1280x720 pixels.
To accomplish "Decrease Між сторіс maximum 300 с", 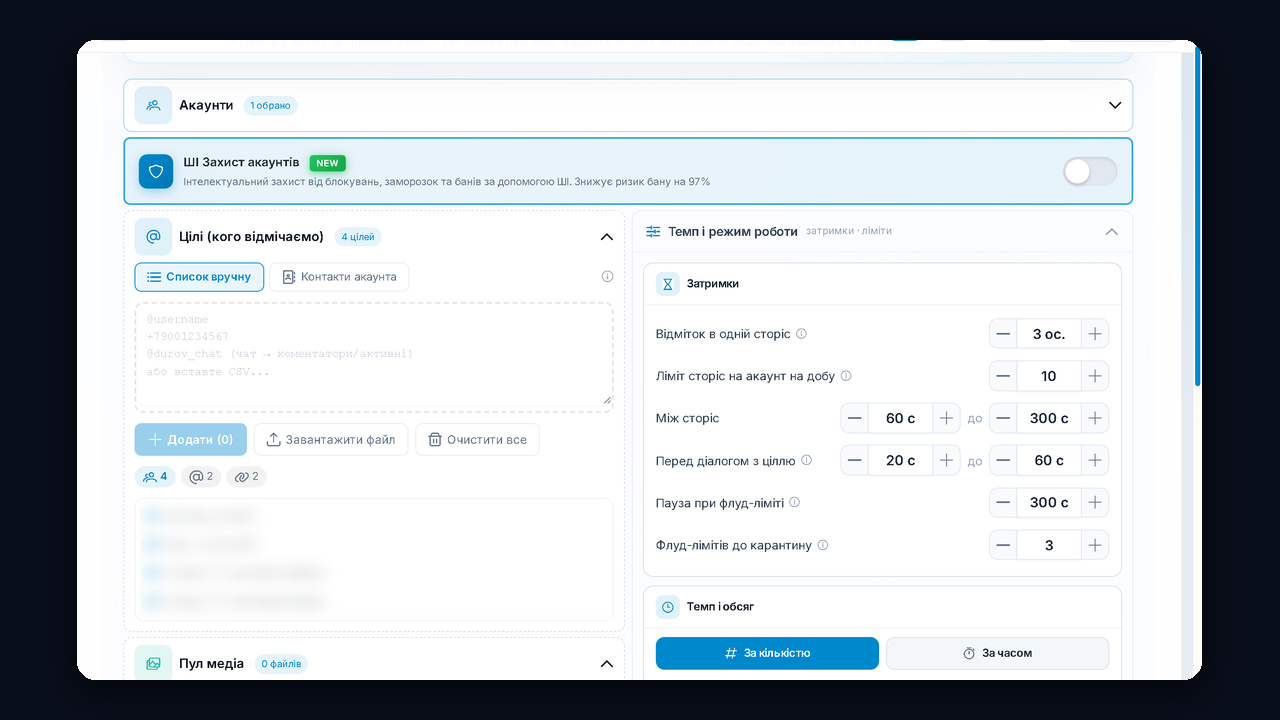I will [x=1003, y=418].
